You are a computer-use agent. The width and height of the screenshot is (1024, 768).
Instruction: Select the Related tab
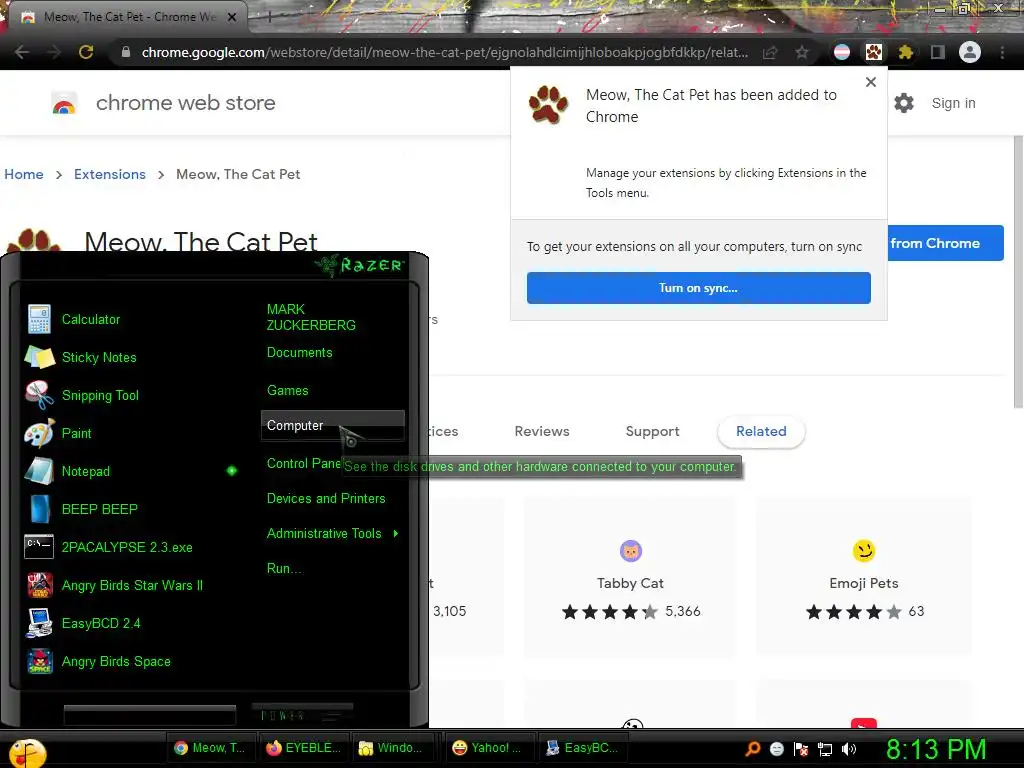[x=761, y=431]
